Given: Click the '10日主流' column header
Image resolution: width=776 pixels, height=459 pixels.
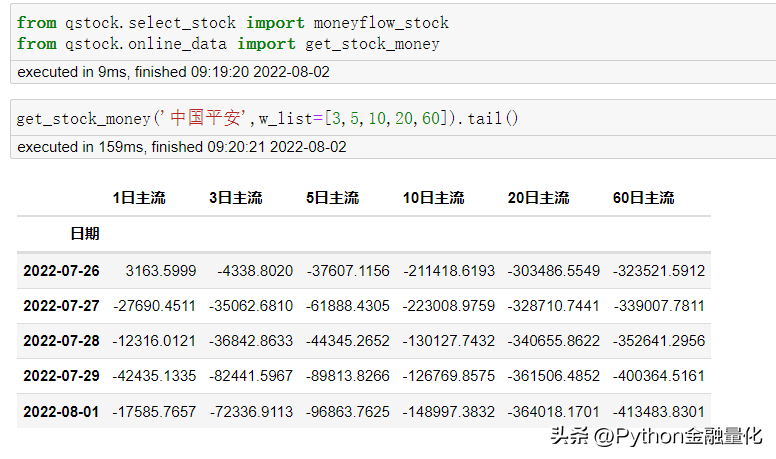Looking at the screenshot, I should click(434, 198).
